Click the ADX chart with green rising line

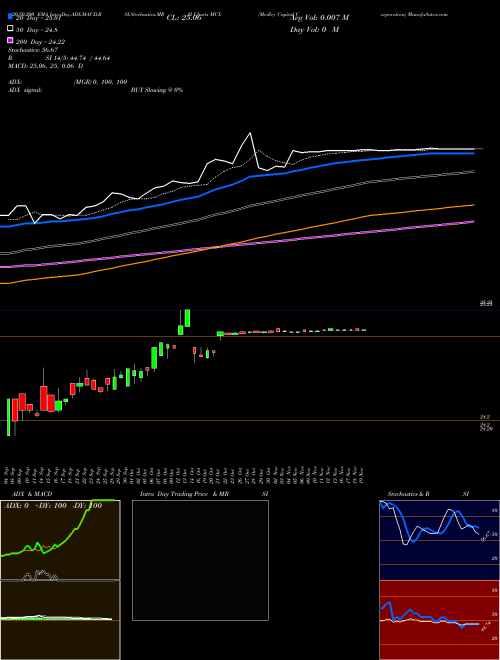pos(60,540)
